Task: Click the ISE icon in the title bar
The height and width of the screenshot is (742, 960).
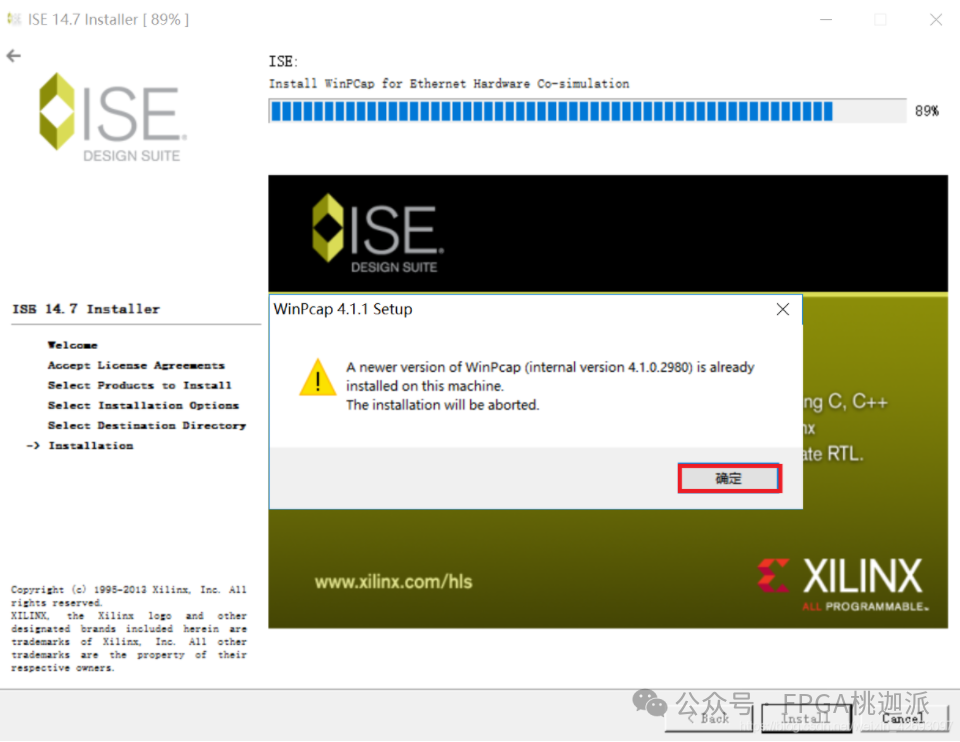Action: [x=13, y=18]
